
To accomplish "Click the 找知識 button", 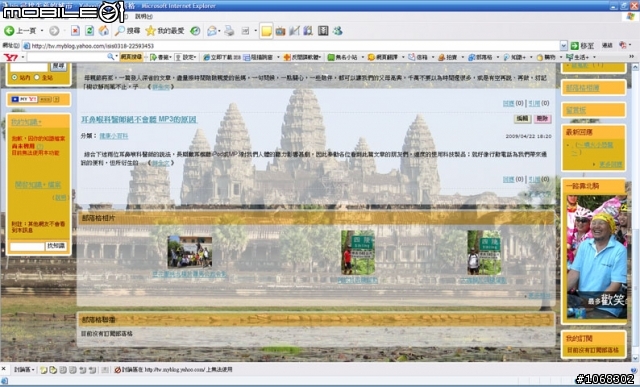I will [x=56, y=246].
